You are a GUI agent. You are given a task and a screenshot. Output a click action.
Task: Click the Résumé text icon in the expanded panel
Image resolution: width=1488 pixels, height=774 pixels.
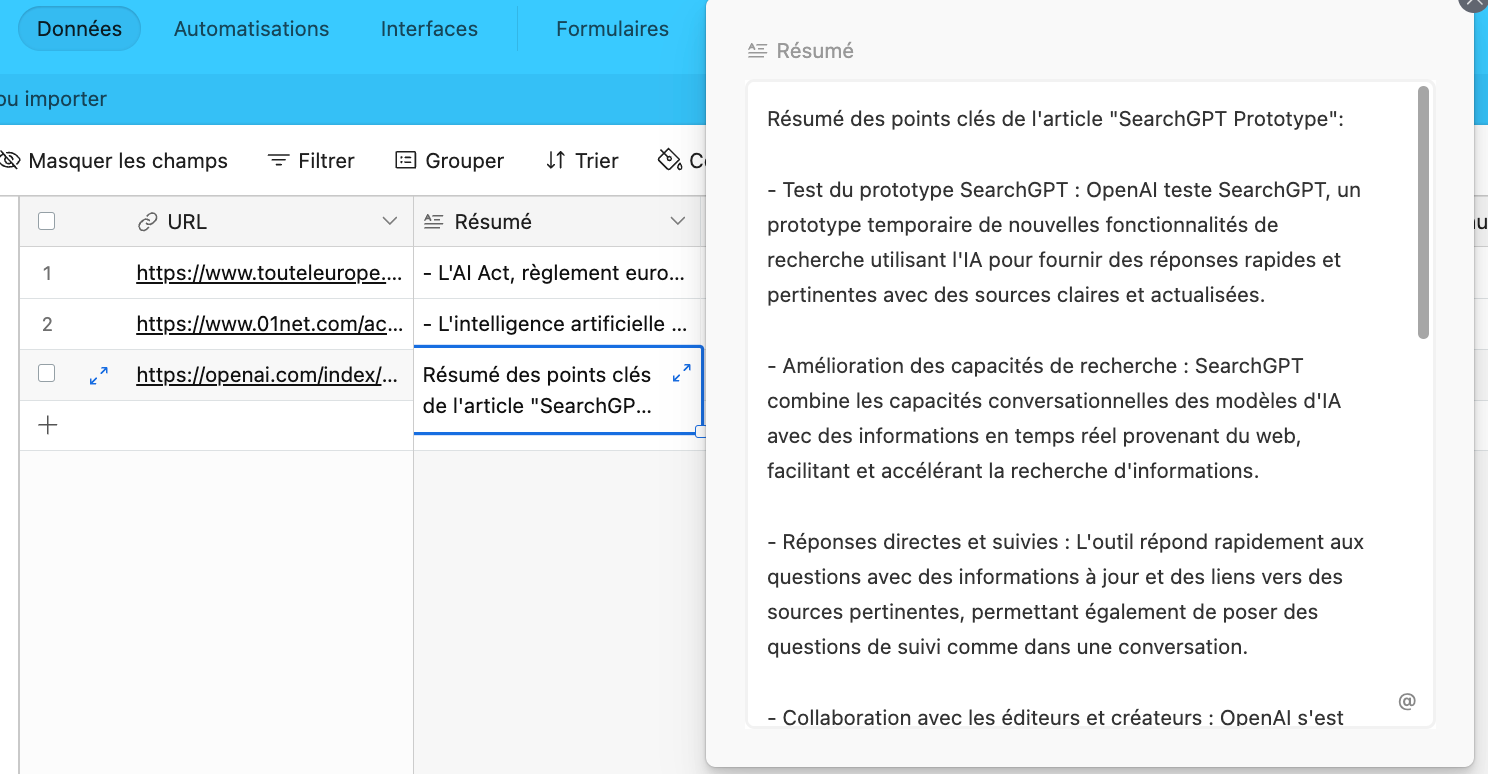click(757, 50)
